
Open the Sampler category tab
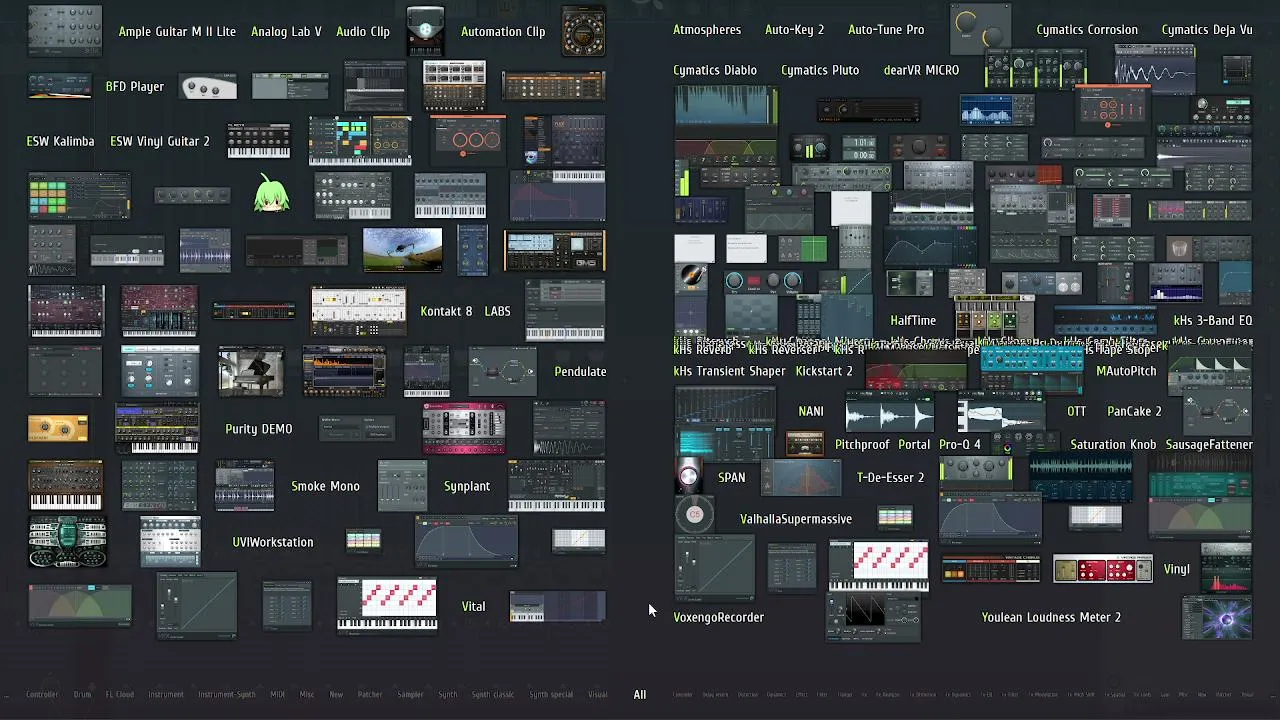410,694
